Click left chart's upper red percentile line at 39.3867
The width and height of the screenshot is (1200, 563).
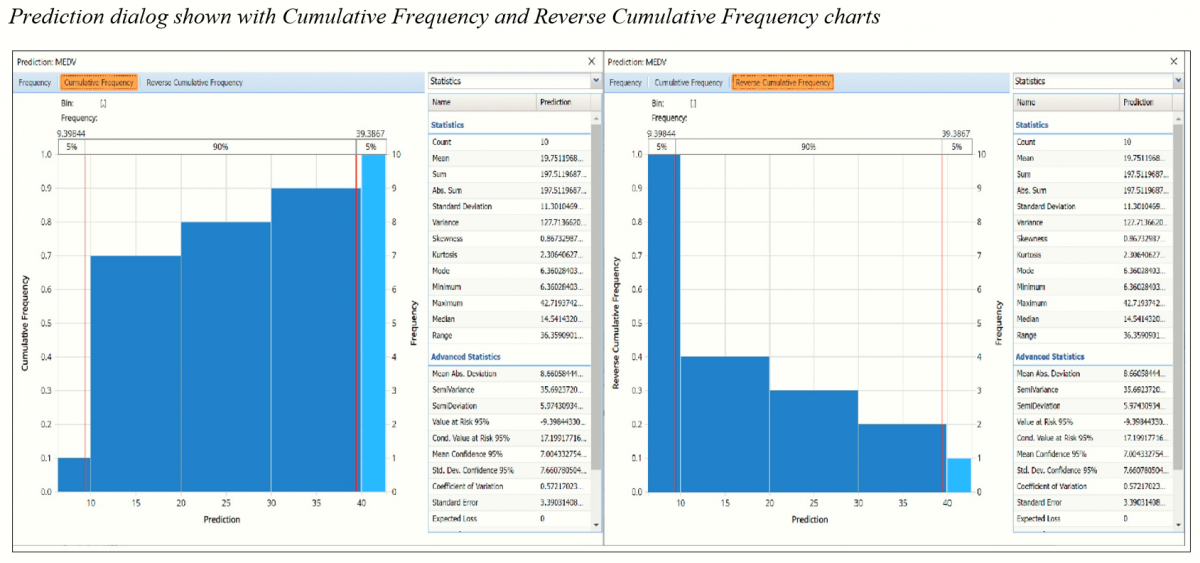357,320
